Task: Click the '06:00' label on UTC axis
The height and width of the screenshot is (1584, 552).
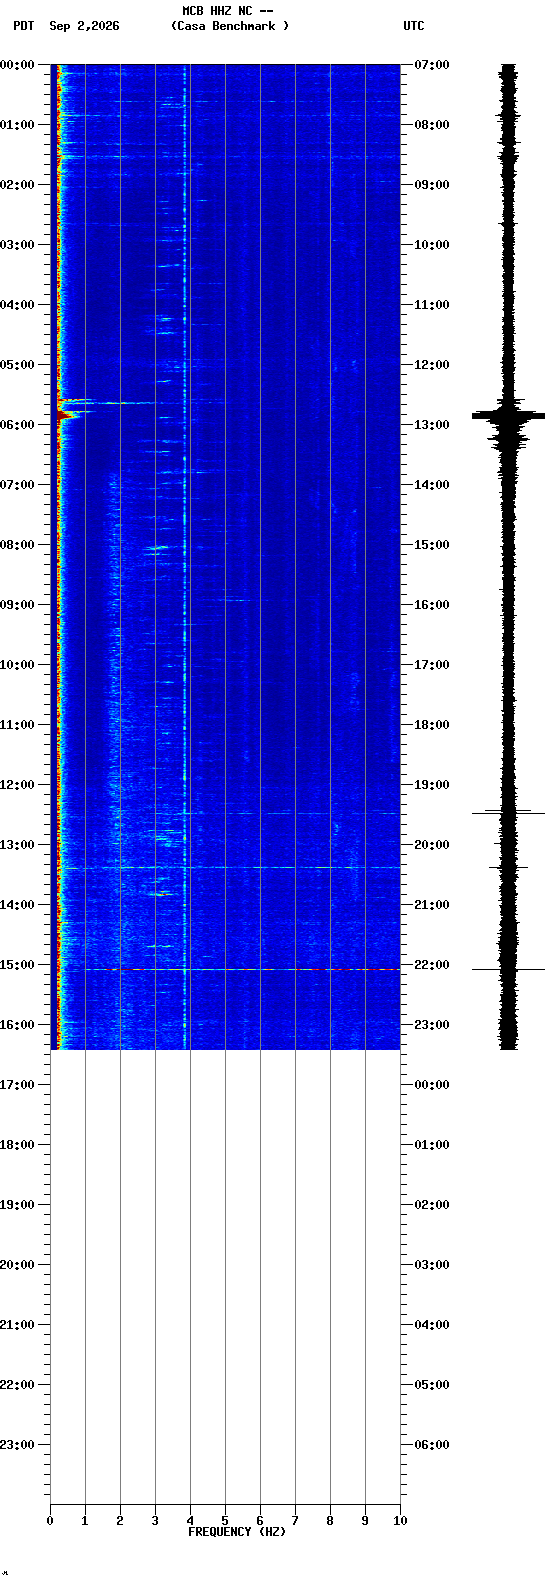Action: point(432,1445)
